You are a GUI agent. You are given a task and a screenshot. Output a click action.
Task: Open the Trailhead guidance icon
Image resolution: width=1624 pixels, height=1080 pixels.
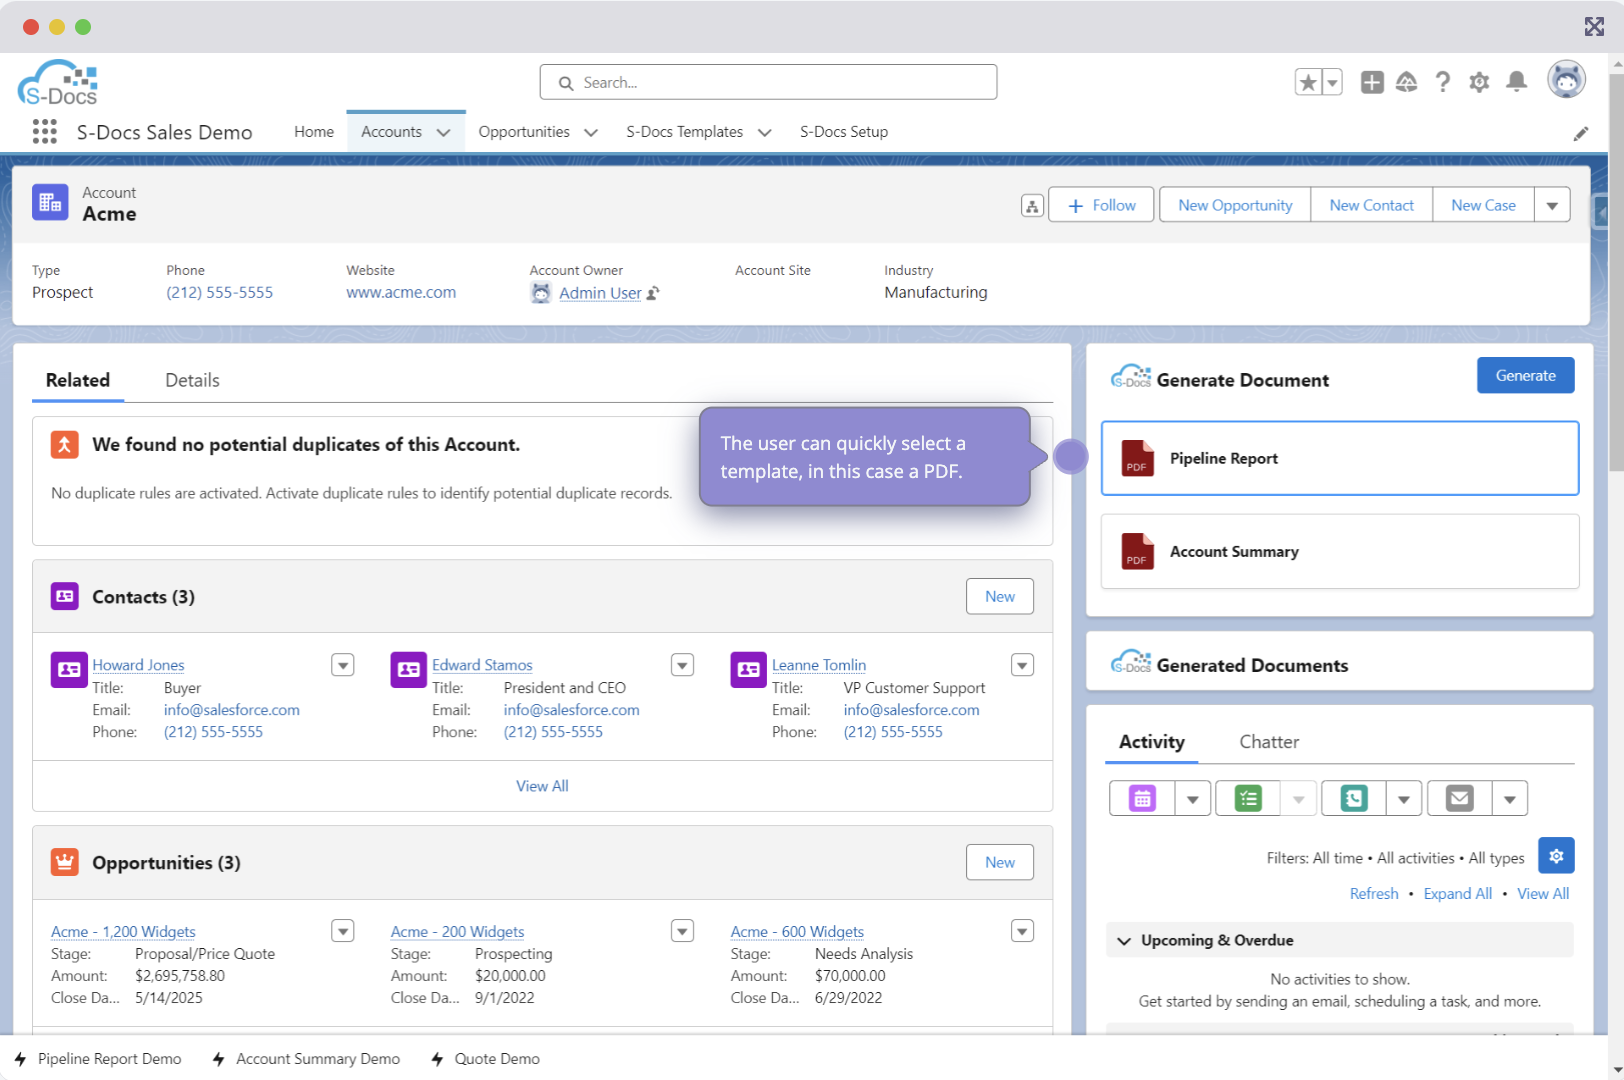coord(1407,82)
